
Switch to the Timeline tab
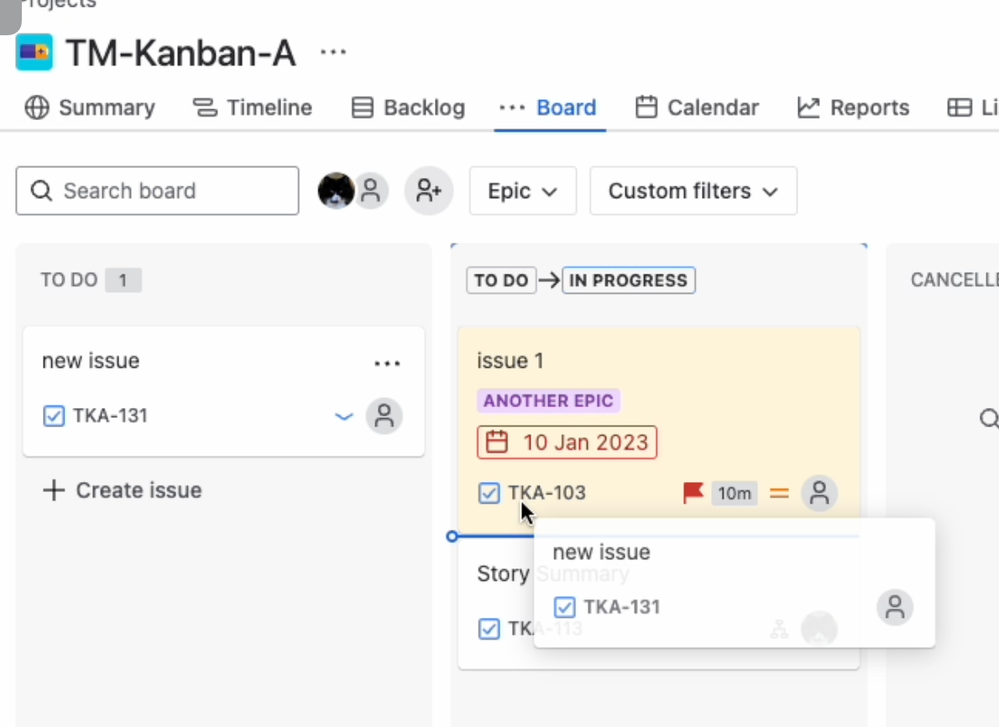252,108
